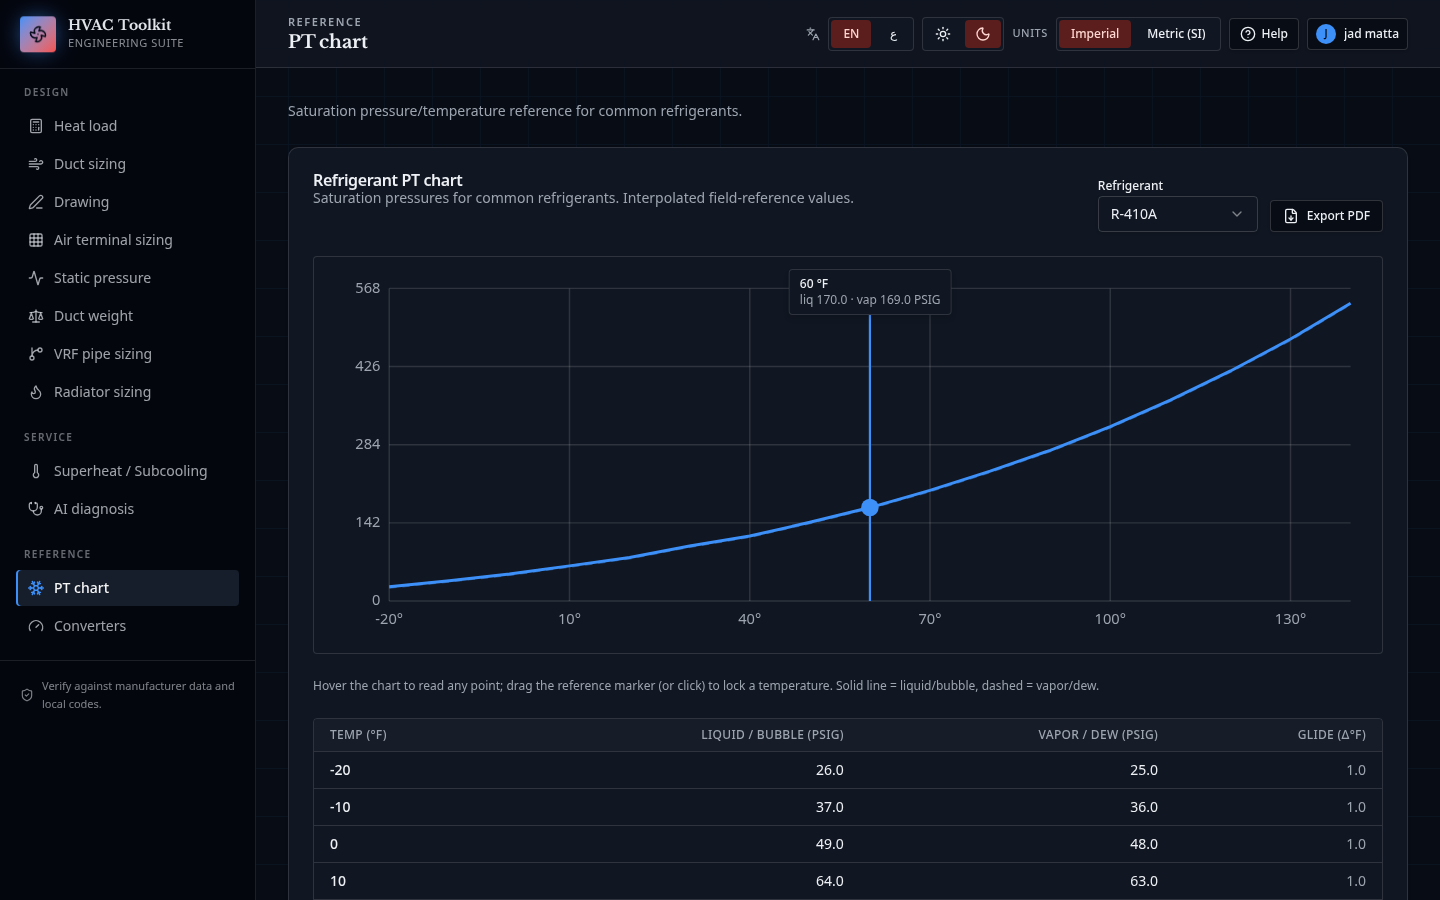
Task: Select Metric (SI) units
Action: click(x=1176, y=34)
